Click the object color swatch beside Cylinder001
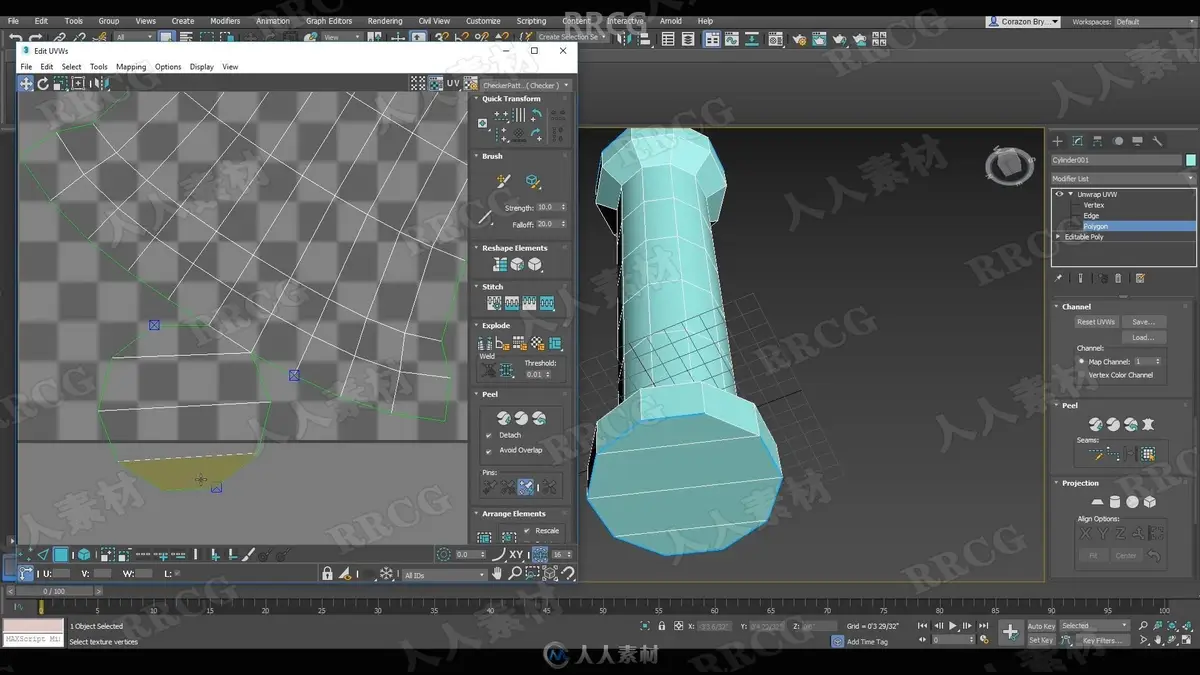Screen dimensions: 1200x675 1190,160
